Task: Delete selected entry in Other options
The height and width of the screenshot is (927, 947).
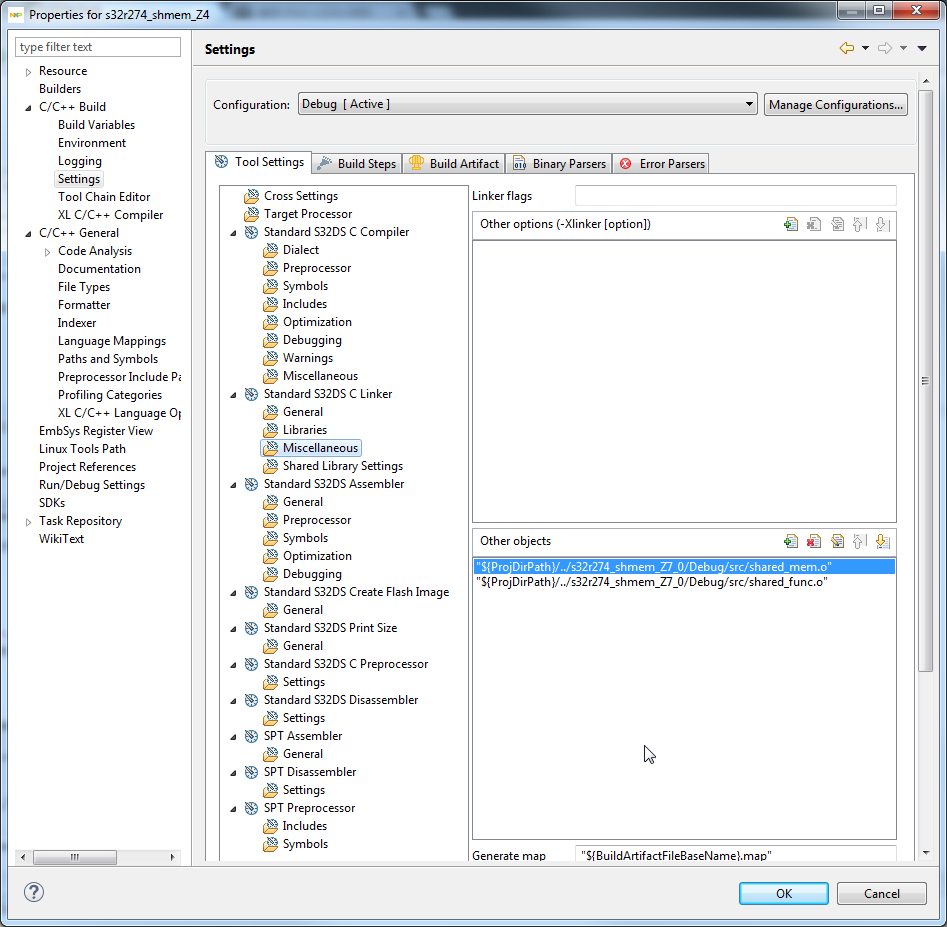Action: coord(814,225)
